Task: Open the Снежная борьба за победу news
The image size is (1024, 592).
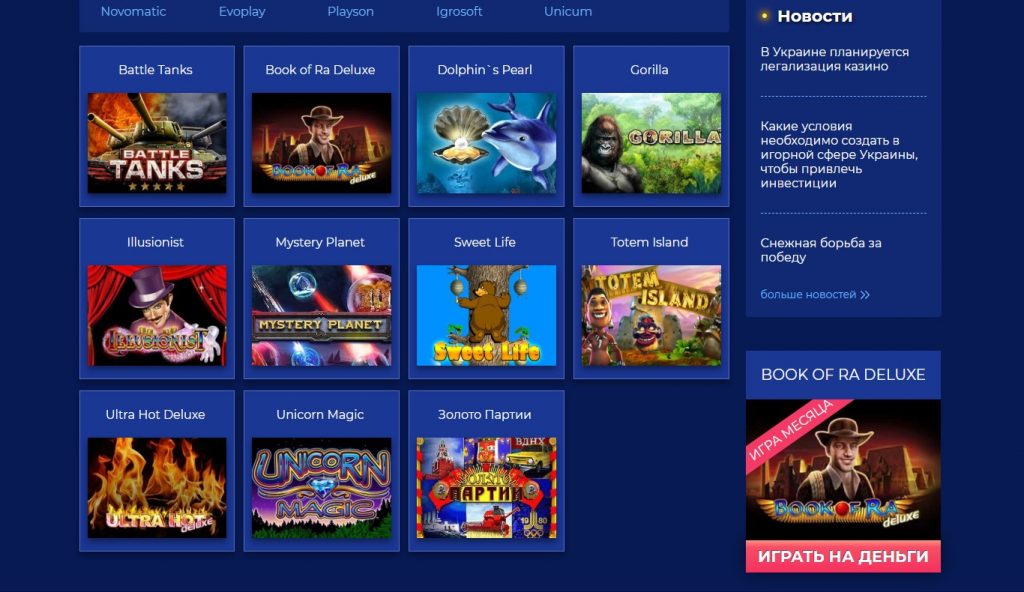Action: tap(821, 250)
